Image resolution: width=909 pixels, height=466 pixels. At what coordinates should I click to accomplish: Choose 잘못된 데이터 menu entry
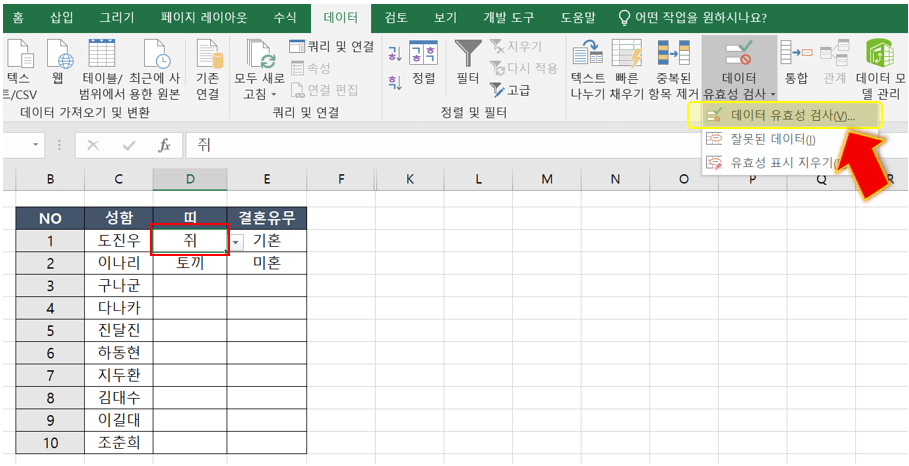(x=790, y=139)
